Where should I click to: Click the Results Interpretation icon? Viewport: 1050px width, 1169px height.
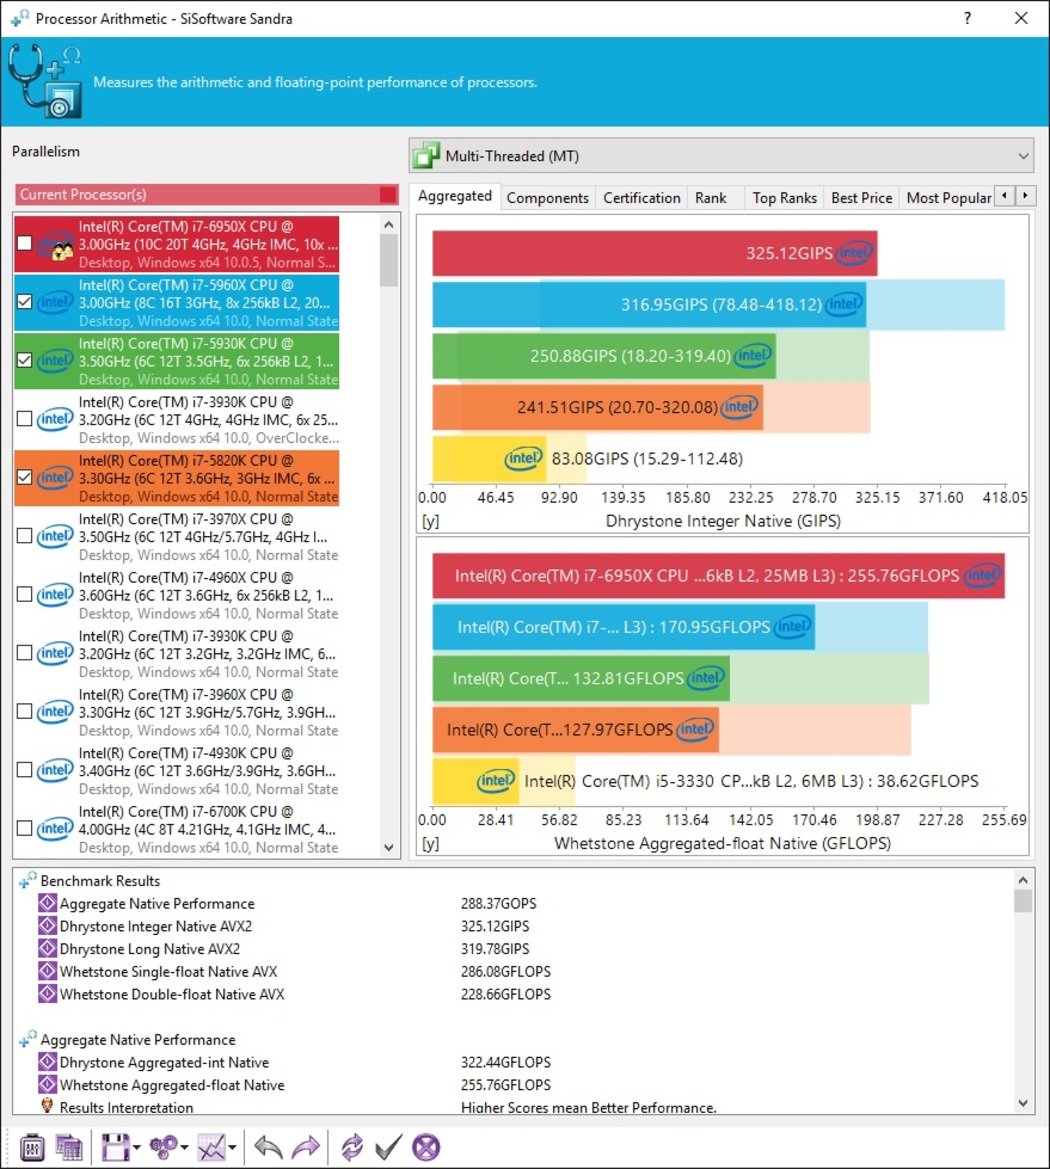pyautogui.click(x=47, y=1106)
